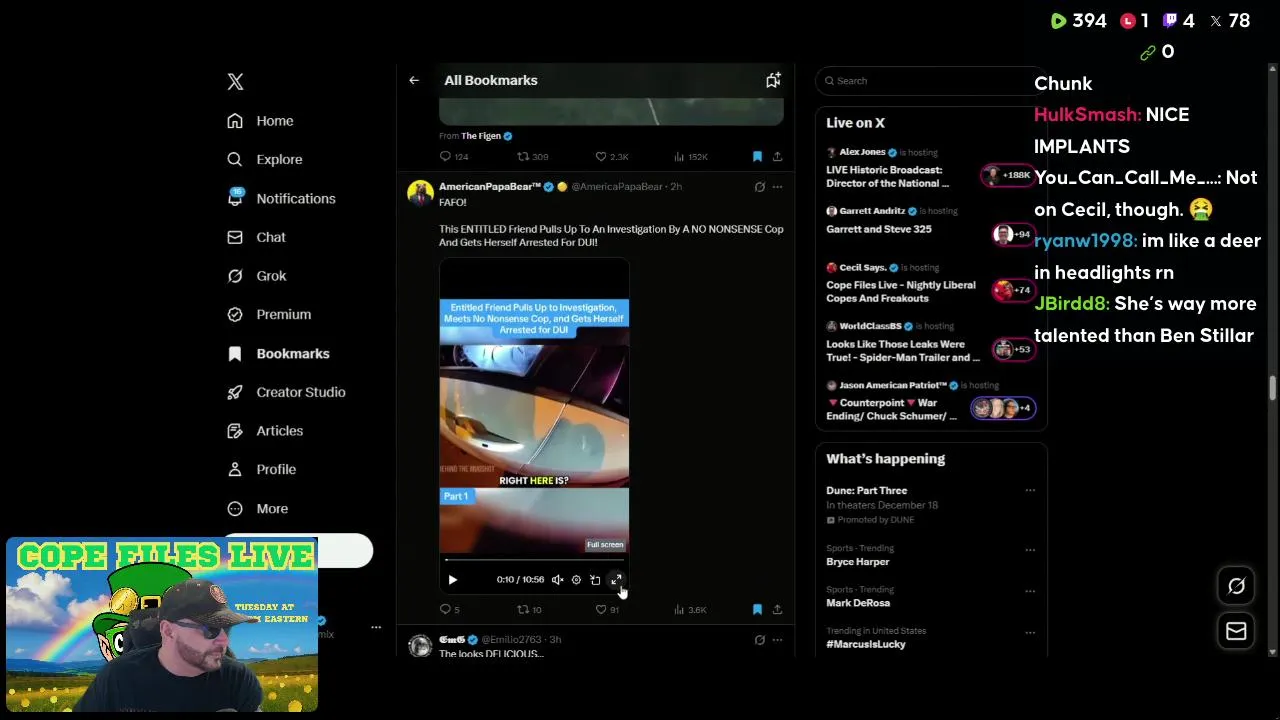Viewport: 1280px width, 720px height.
Task: View analytics showing 3.6K views
Action: pos(690,609)
